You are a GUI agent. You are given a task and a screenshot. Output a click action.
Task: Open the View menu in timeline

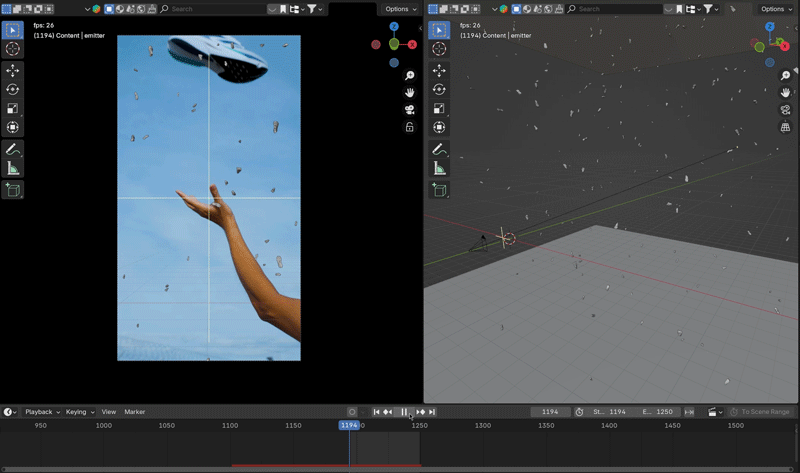pos(109,412)
